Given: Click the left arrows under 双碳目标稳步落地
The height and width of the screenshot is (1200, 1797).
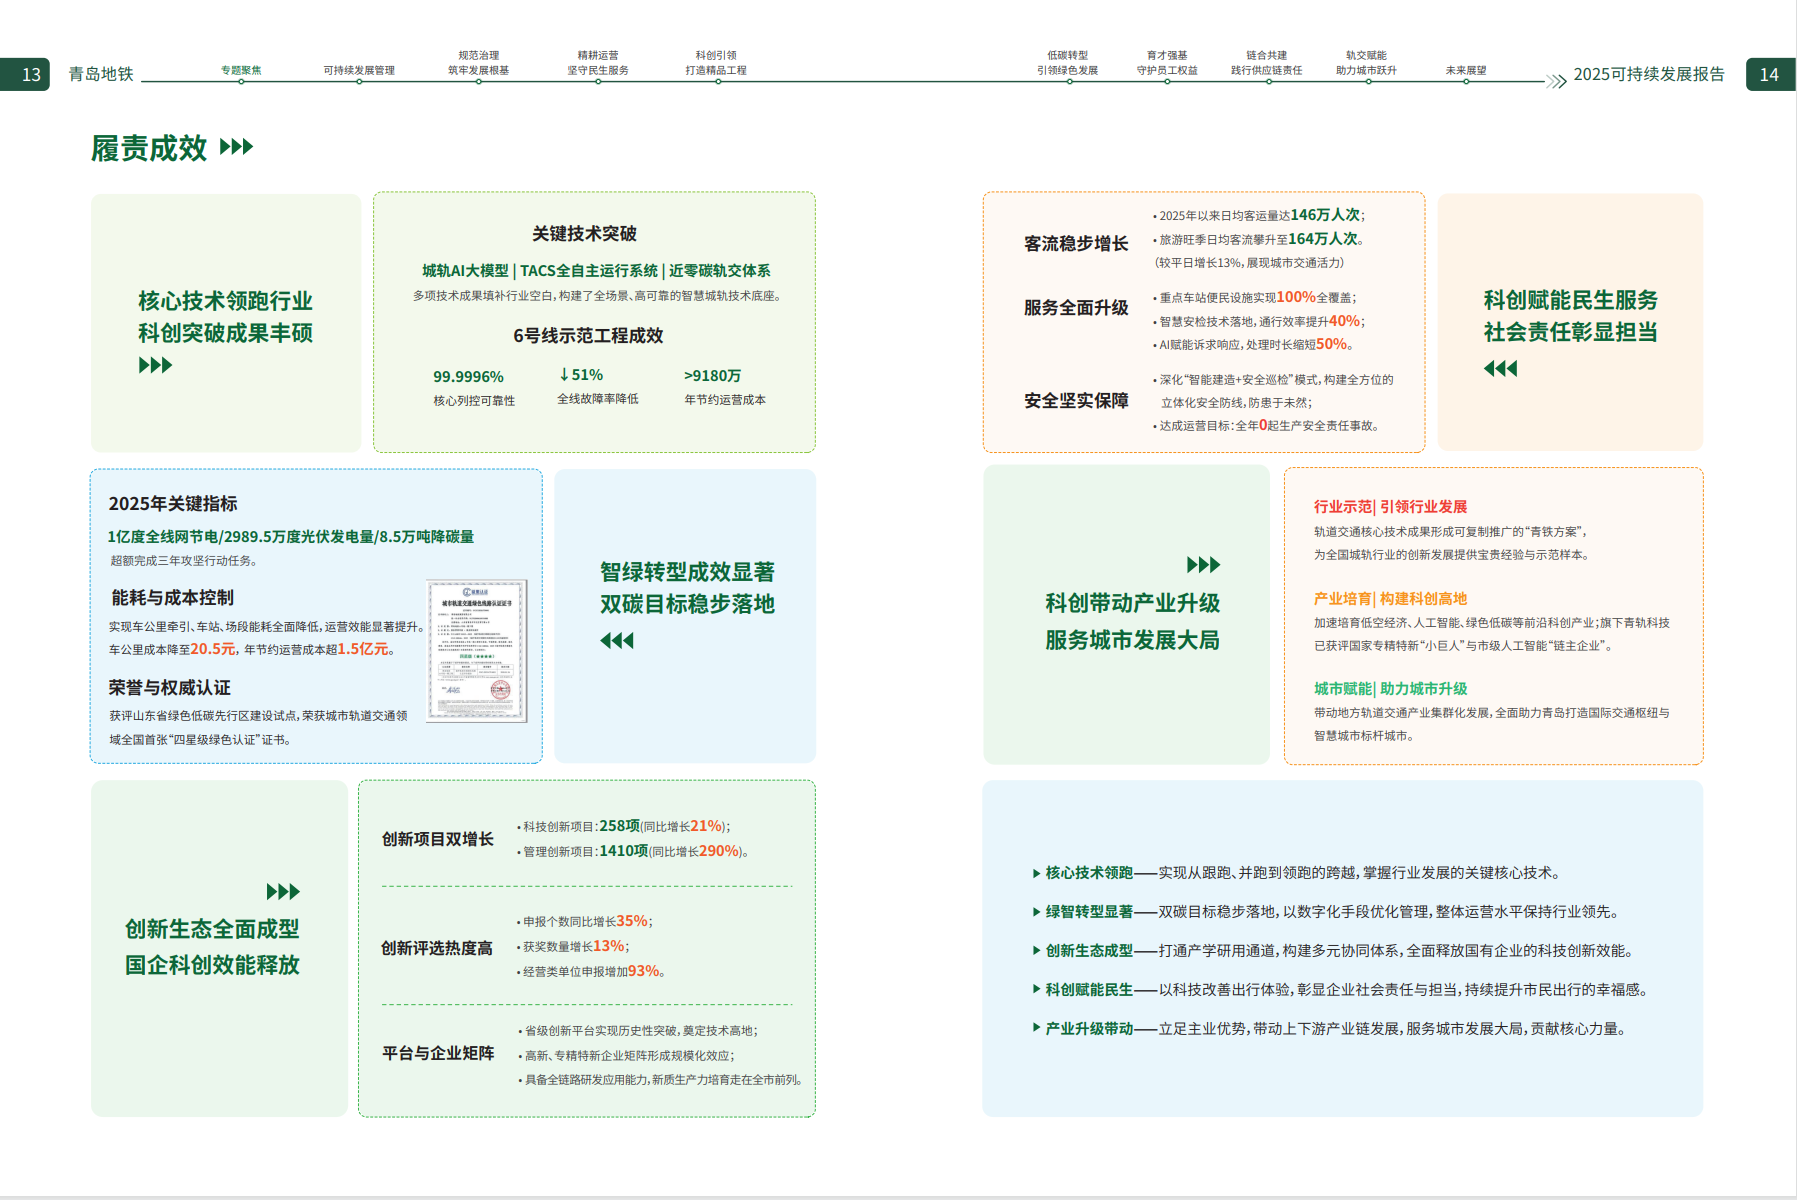Looking at the screenshot, I should [617, 640].
